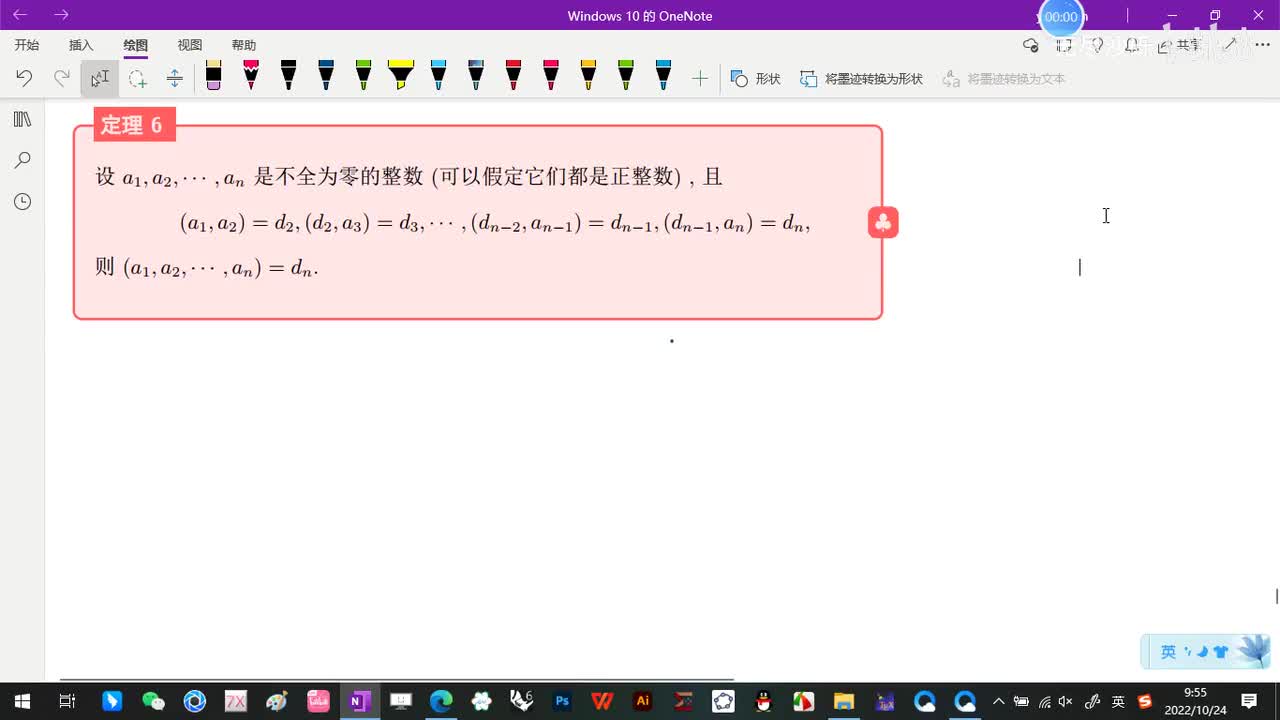1280x720 pixels.
Task: Open WPS Office from taskbar
Action: 602,702
